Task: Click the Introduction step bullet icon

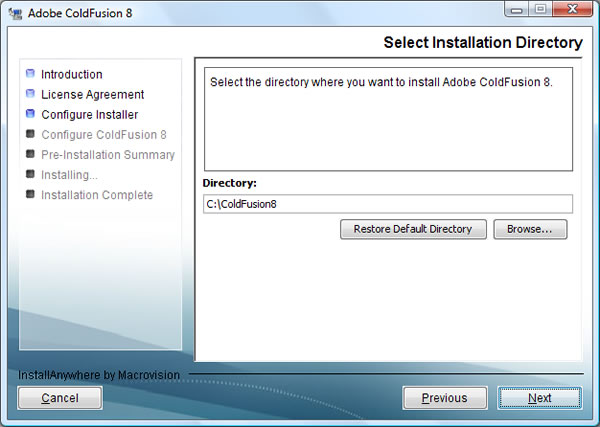Action: pos(30,73)
